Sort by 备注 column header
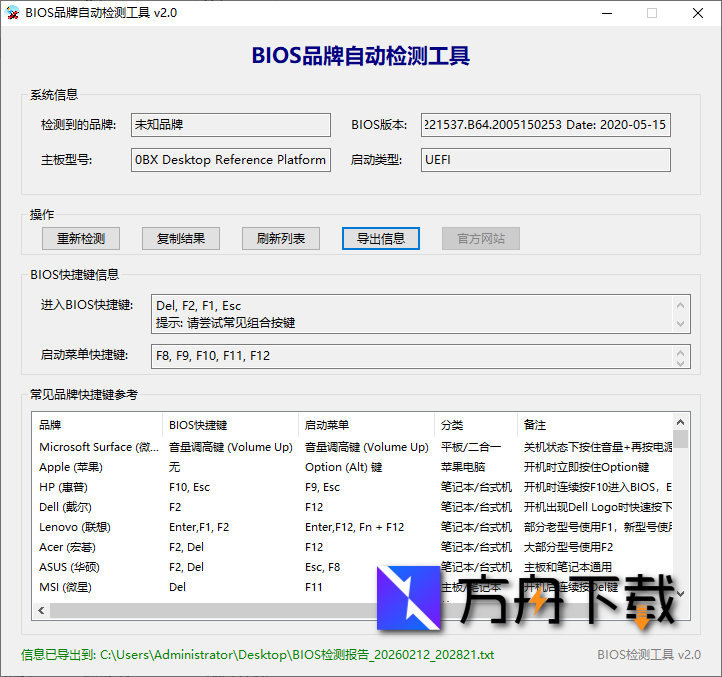 (x=595, y=425)
